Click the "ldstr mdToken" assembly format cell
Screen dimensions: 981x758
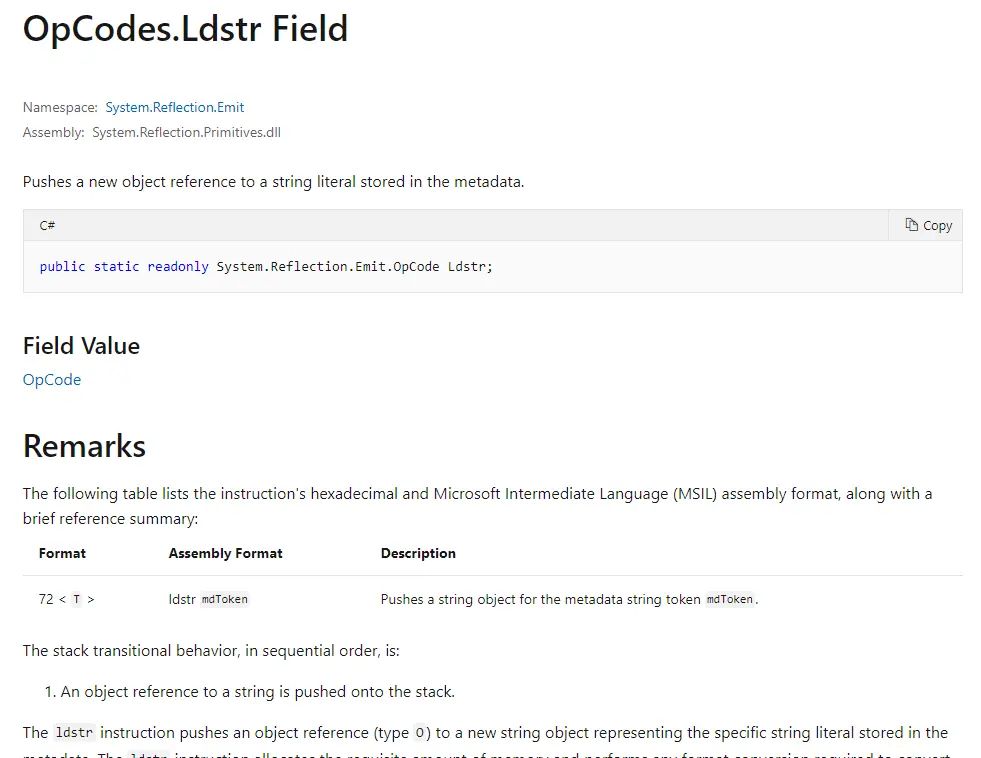tap(208, 600)
